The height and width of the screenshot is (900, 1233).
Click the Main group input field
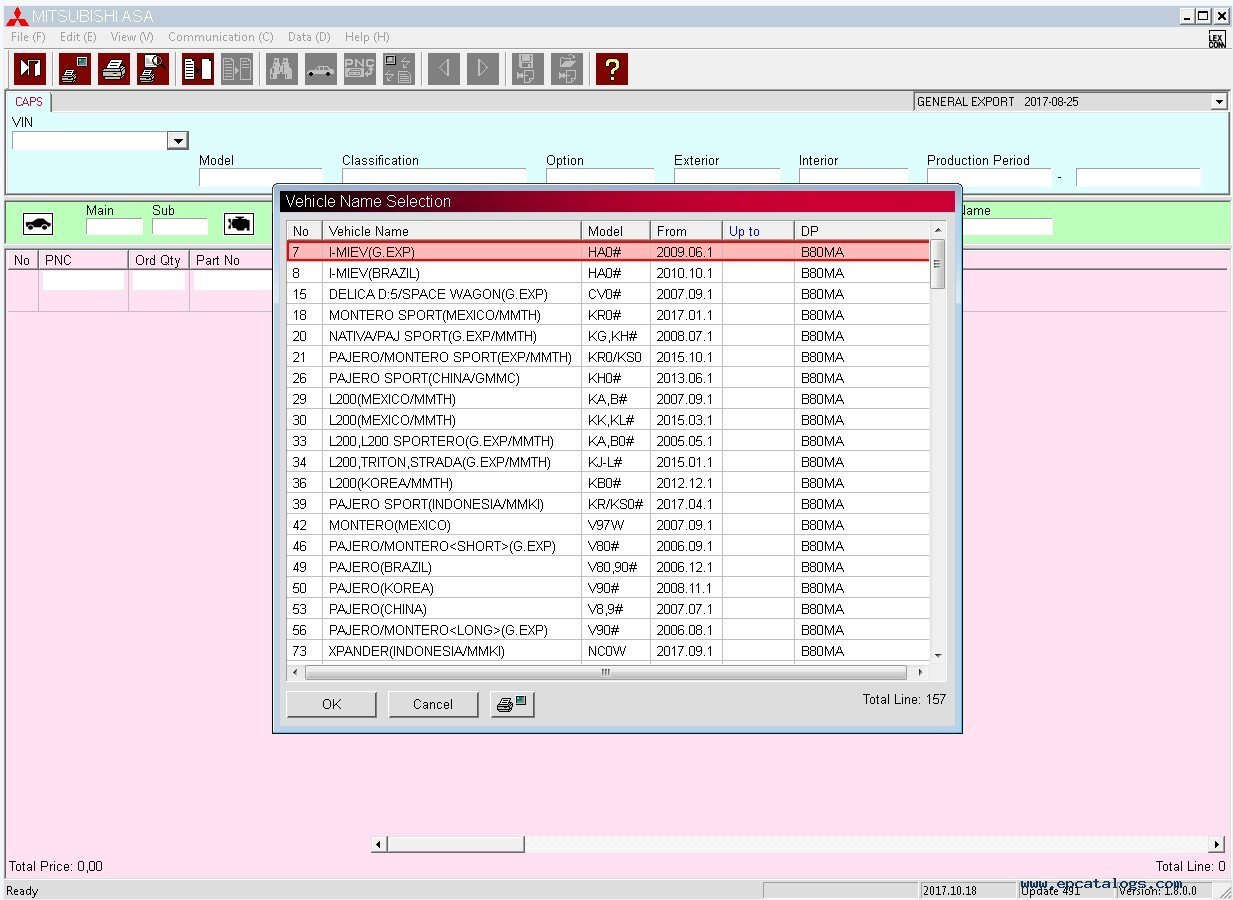pyautogui.click(x=114, y=227)
